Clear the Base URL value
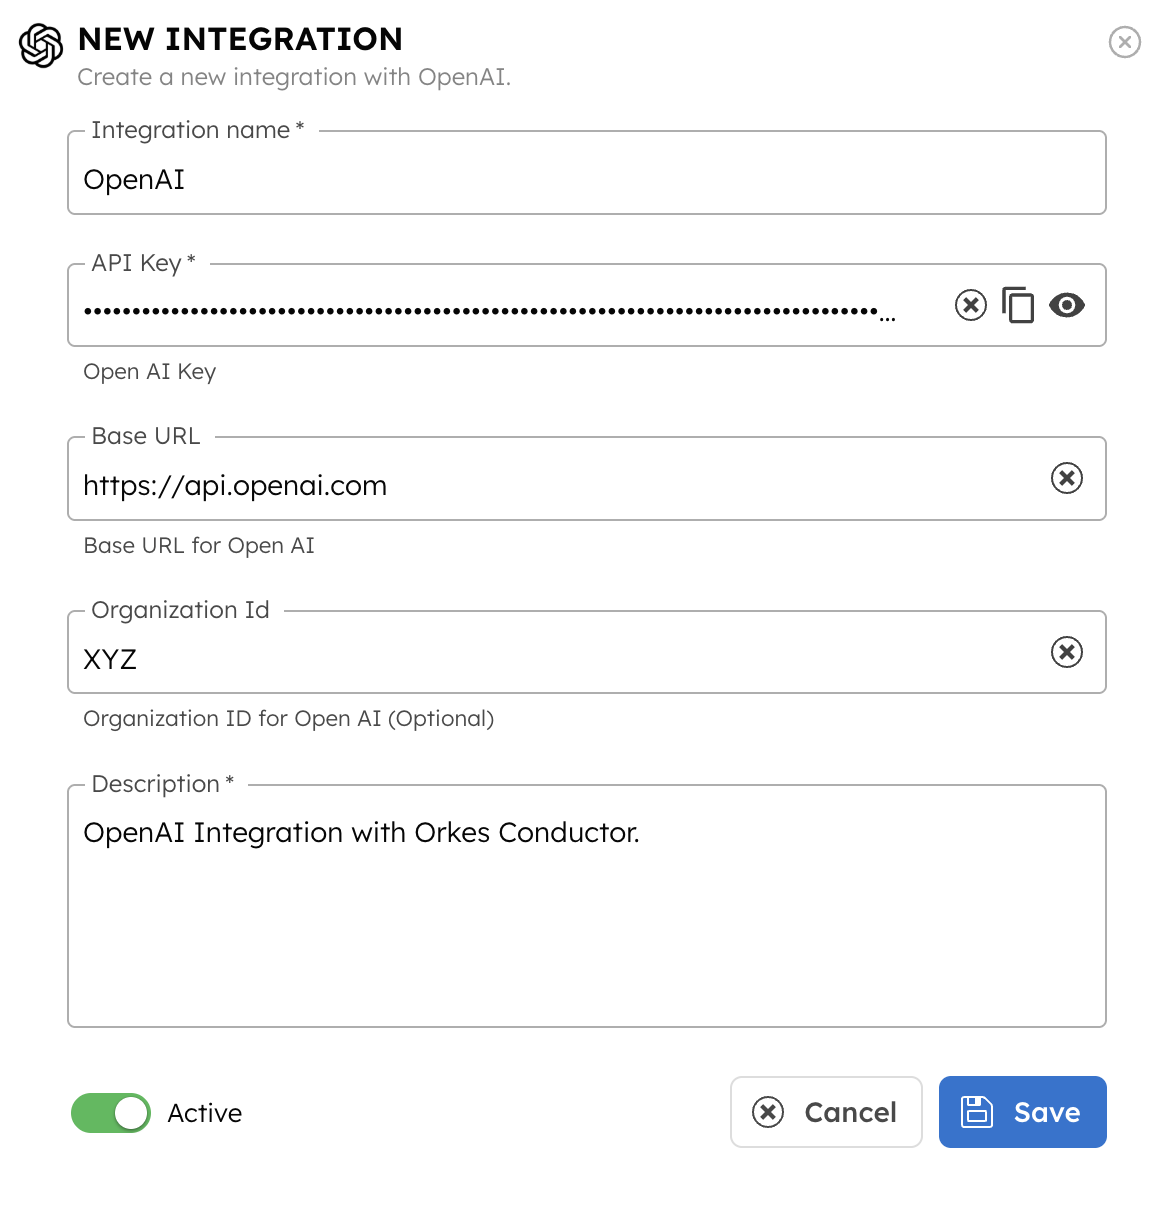1174x1208 pixels. 1066,479
